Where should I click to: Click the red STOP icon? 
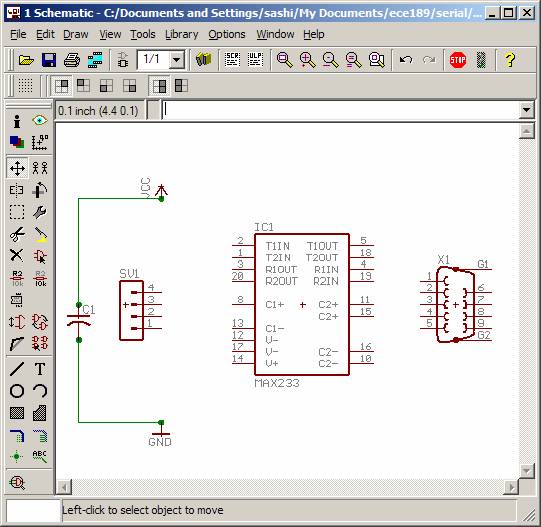tap(458, 60)
